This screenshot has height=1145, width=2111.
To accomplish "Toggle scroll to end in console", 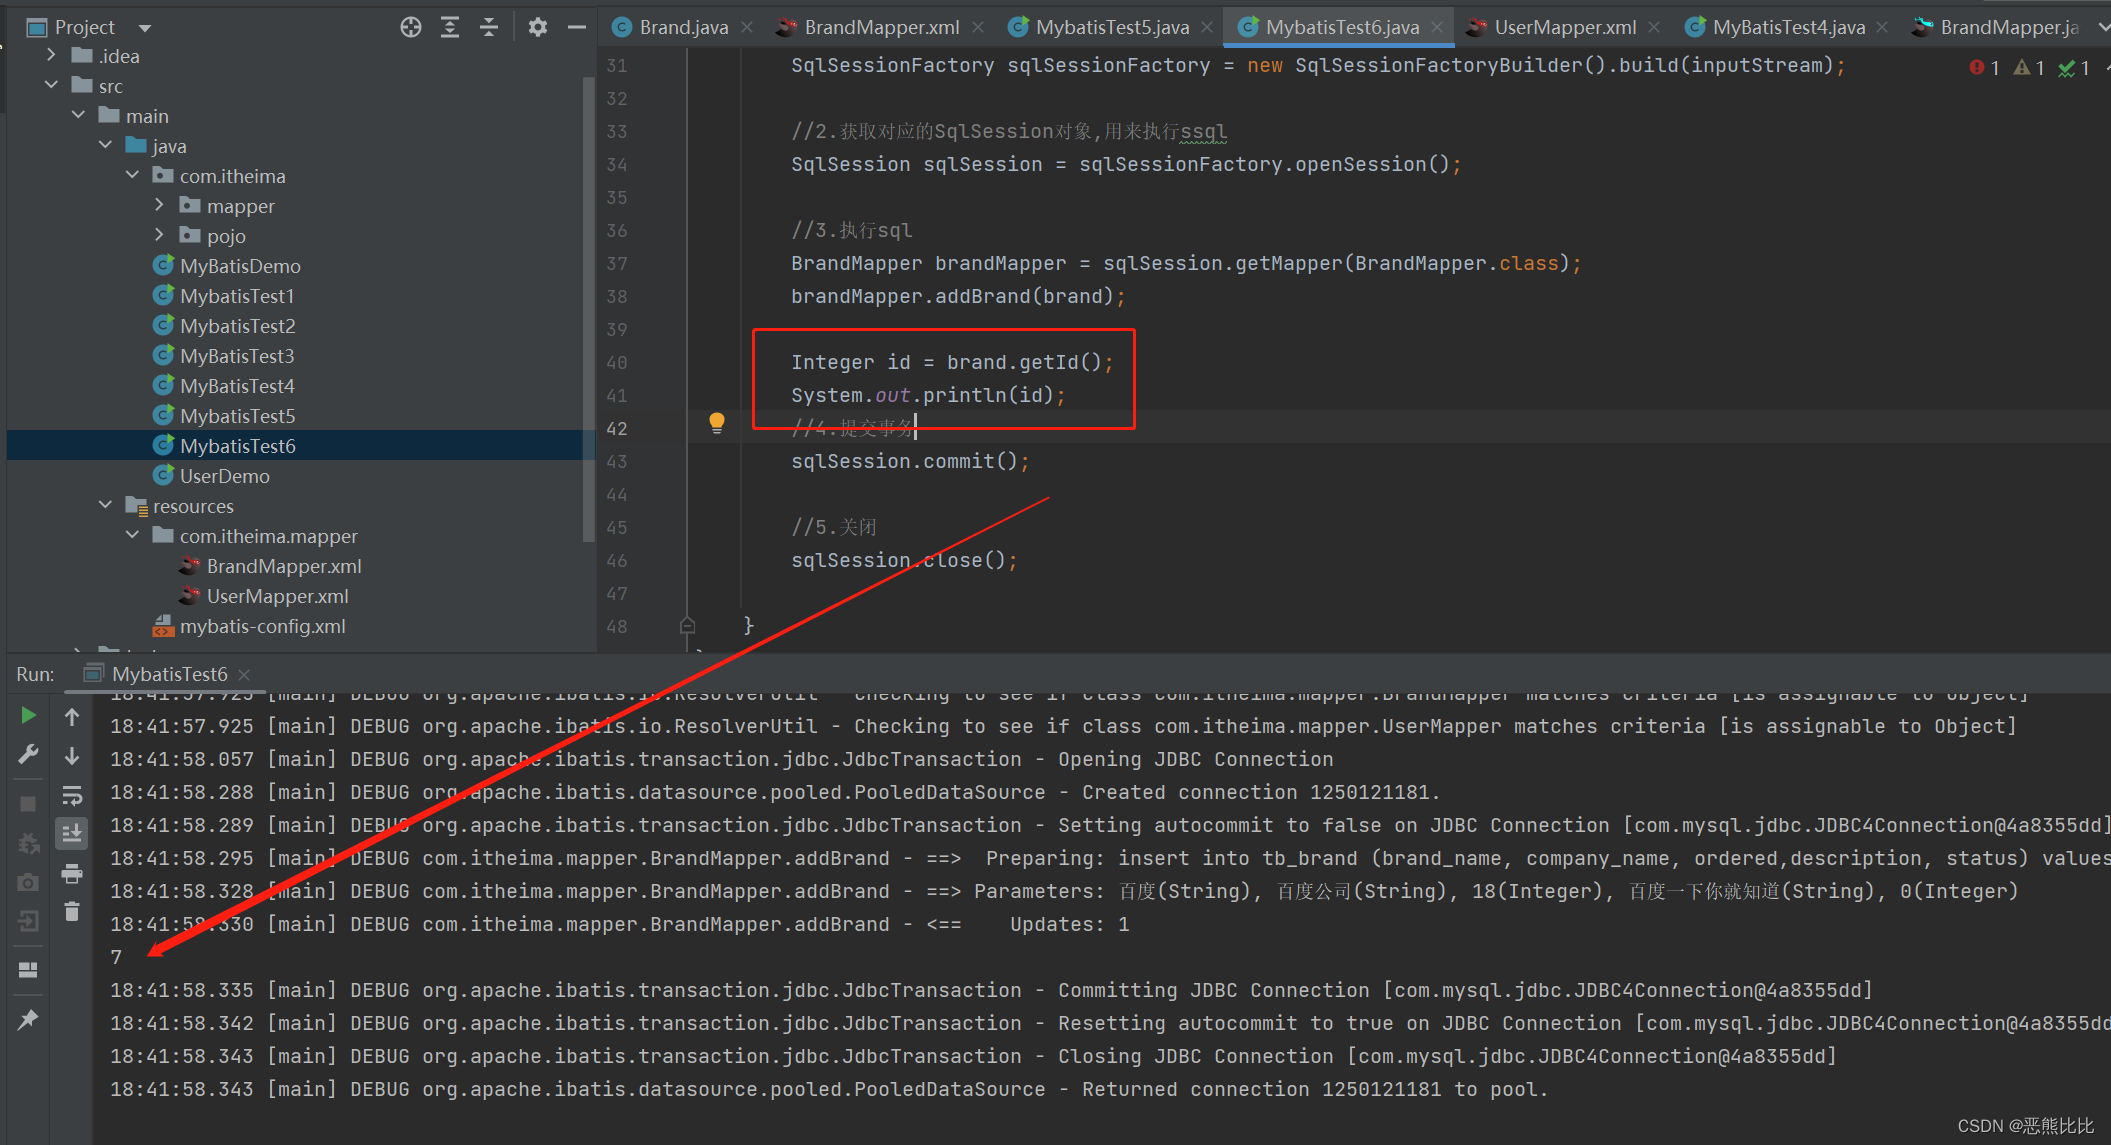I will 72,833.
